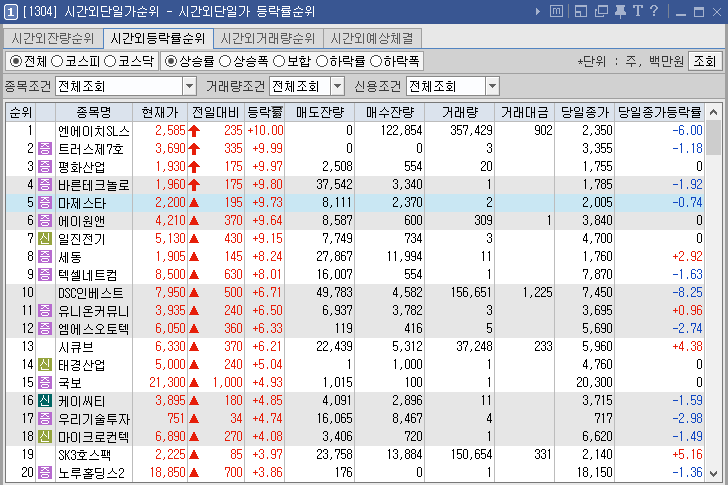Click the 종목명 column header

94,112
